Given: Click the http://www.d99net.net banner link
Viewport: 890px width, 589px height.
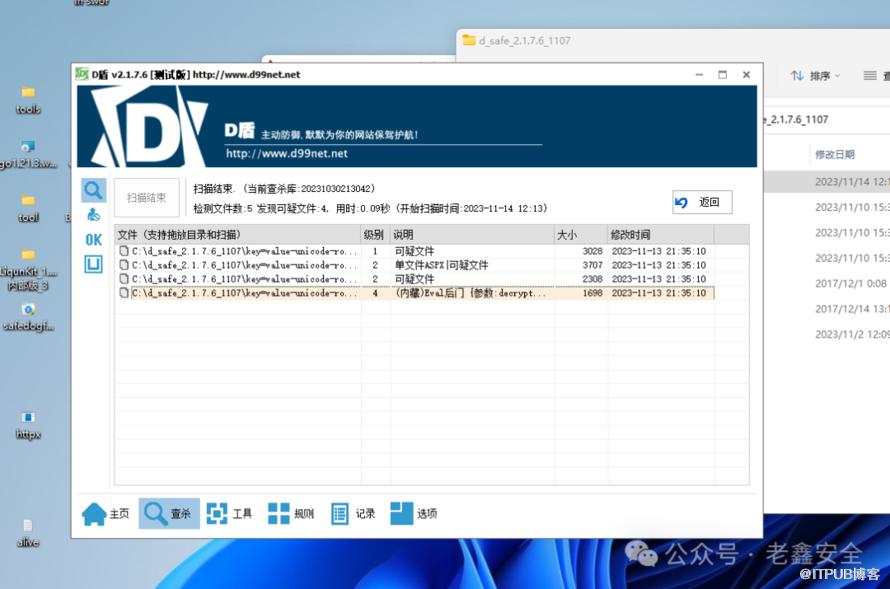Looking at the screenshot, I should [287, 154].
